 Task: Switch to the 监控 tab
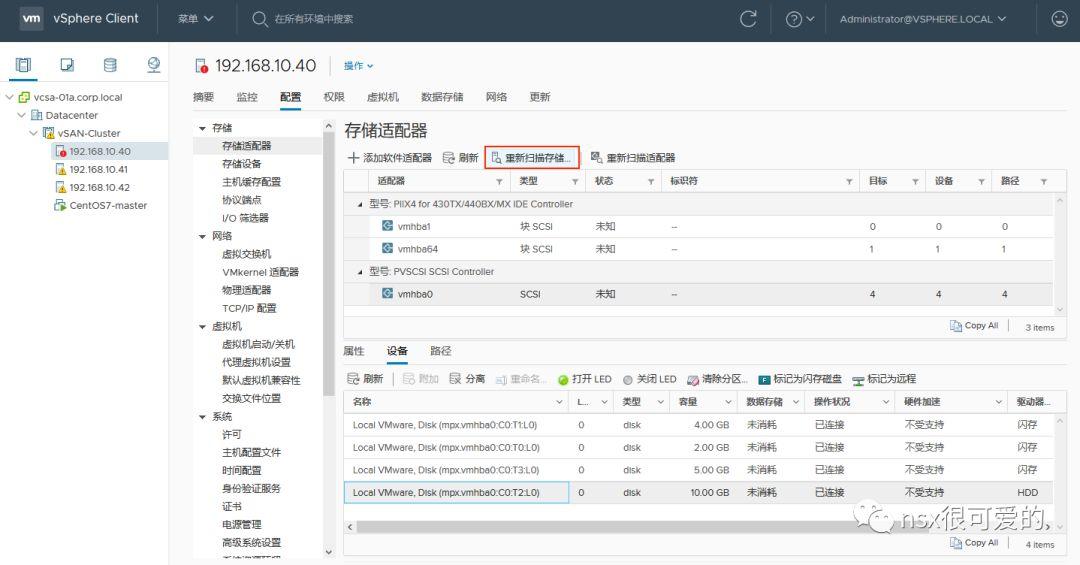[247, 97]
